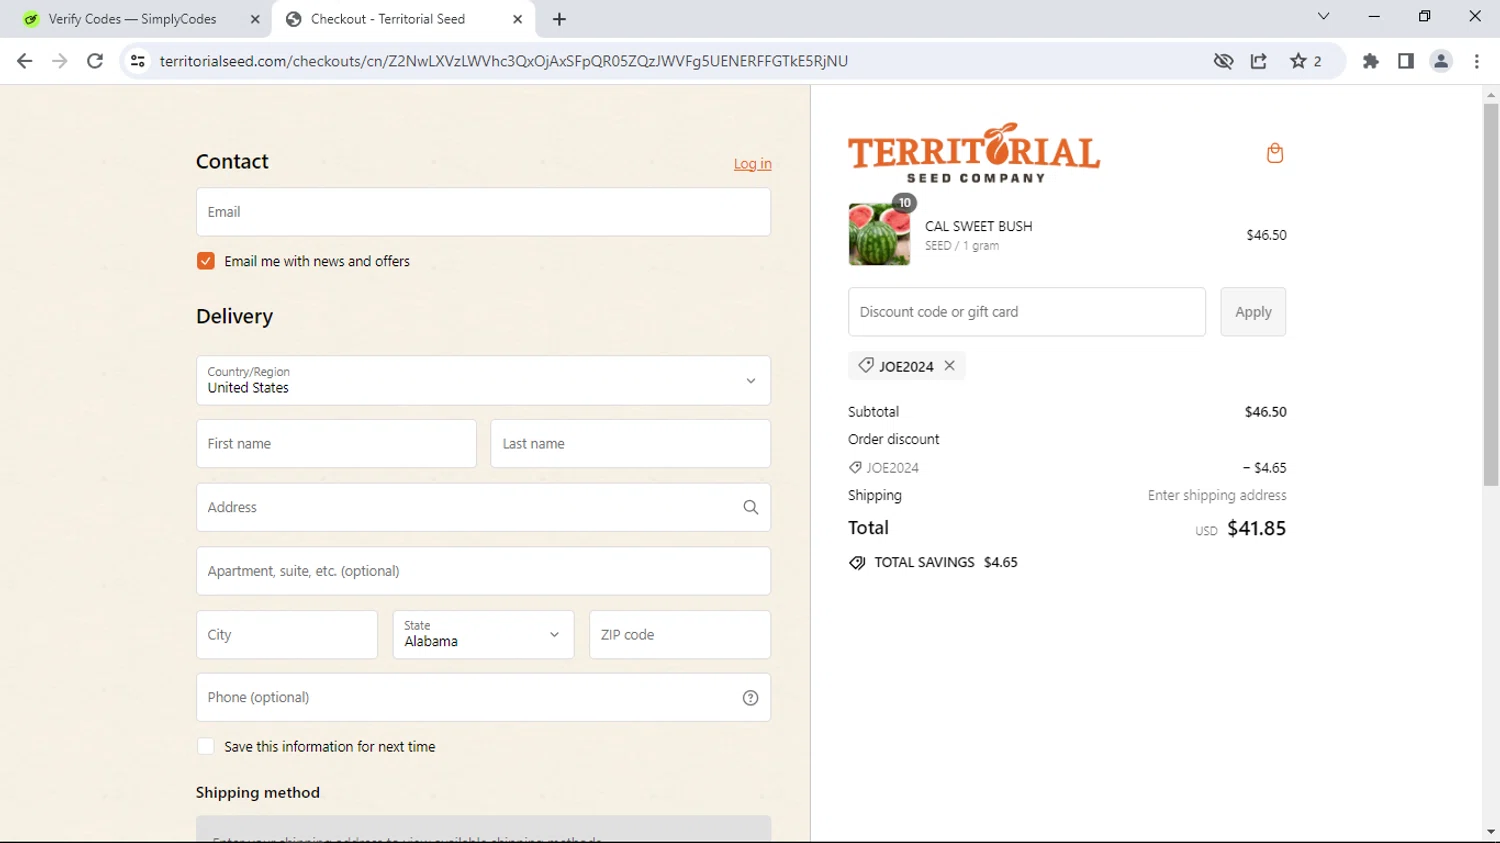
Task: Open a new browser tab
Action: coord(559,19)
